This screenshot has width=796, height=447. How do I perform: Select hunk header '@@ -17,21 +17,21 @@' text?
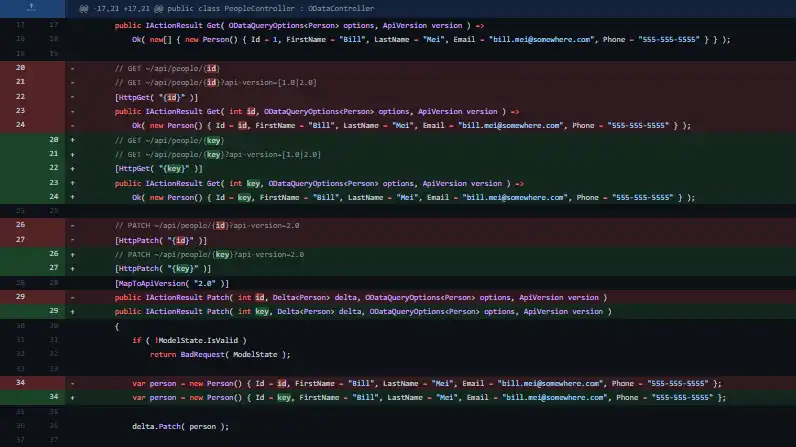[x=122, y=9]
